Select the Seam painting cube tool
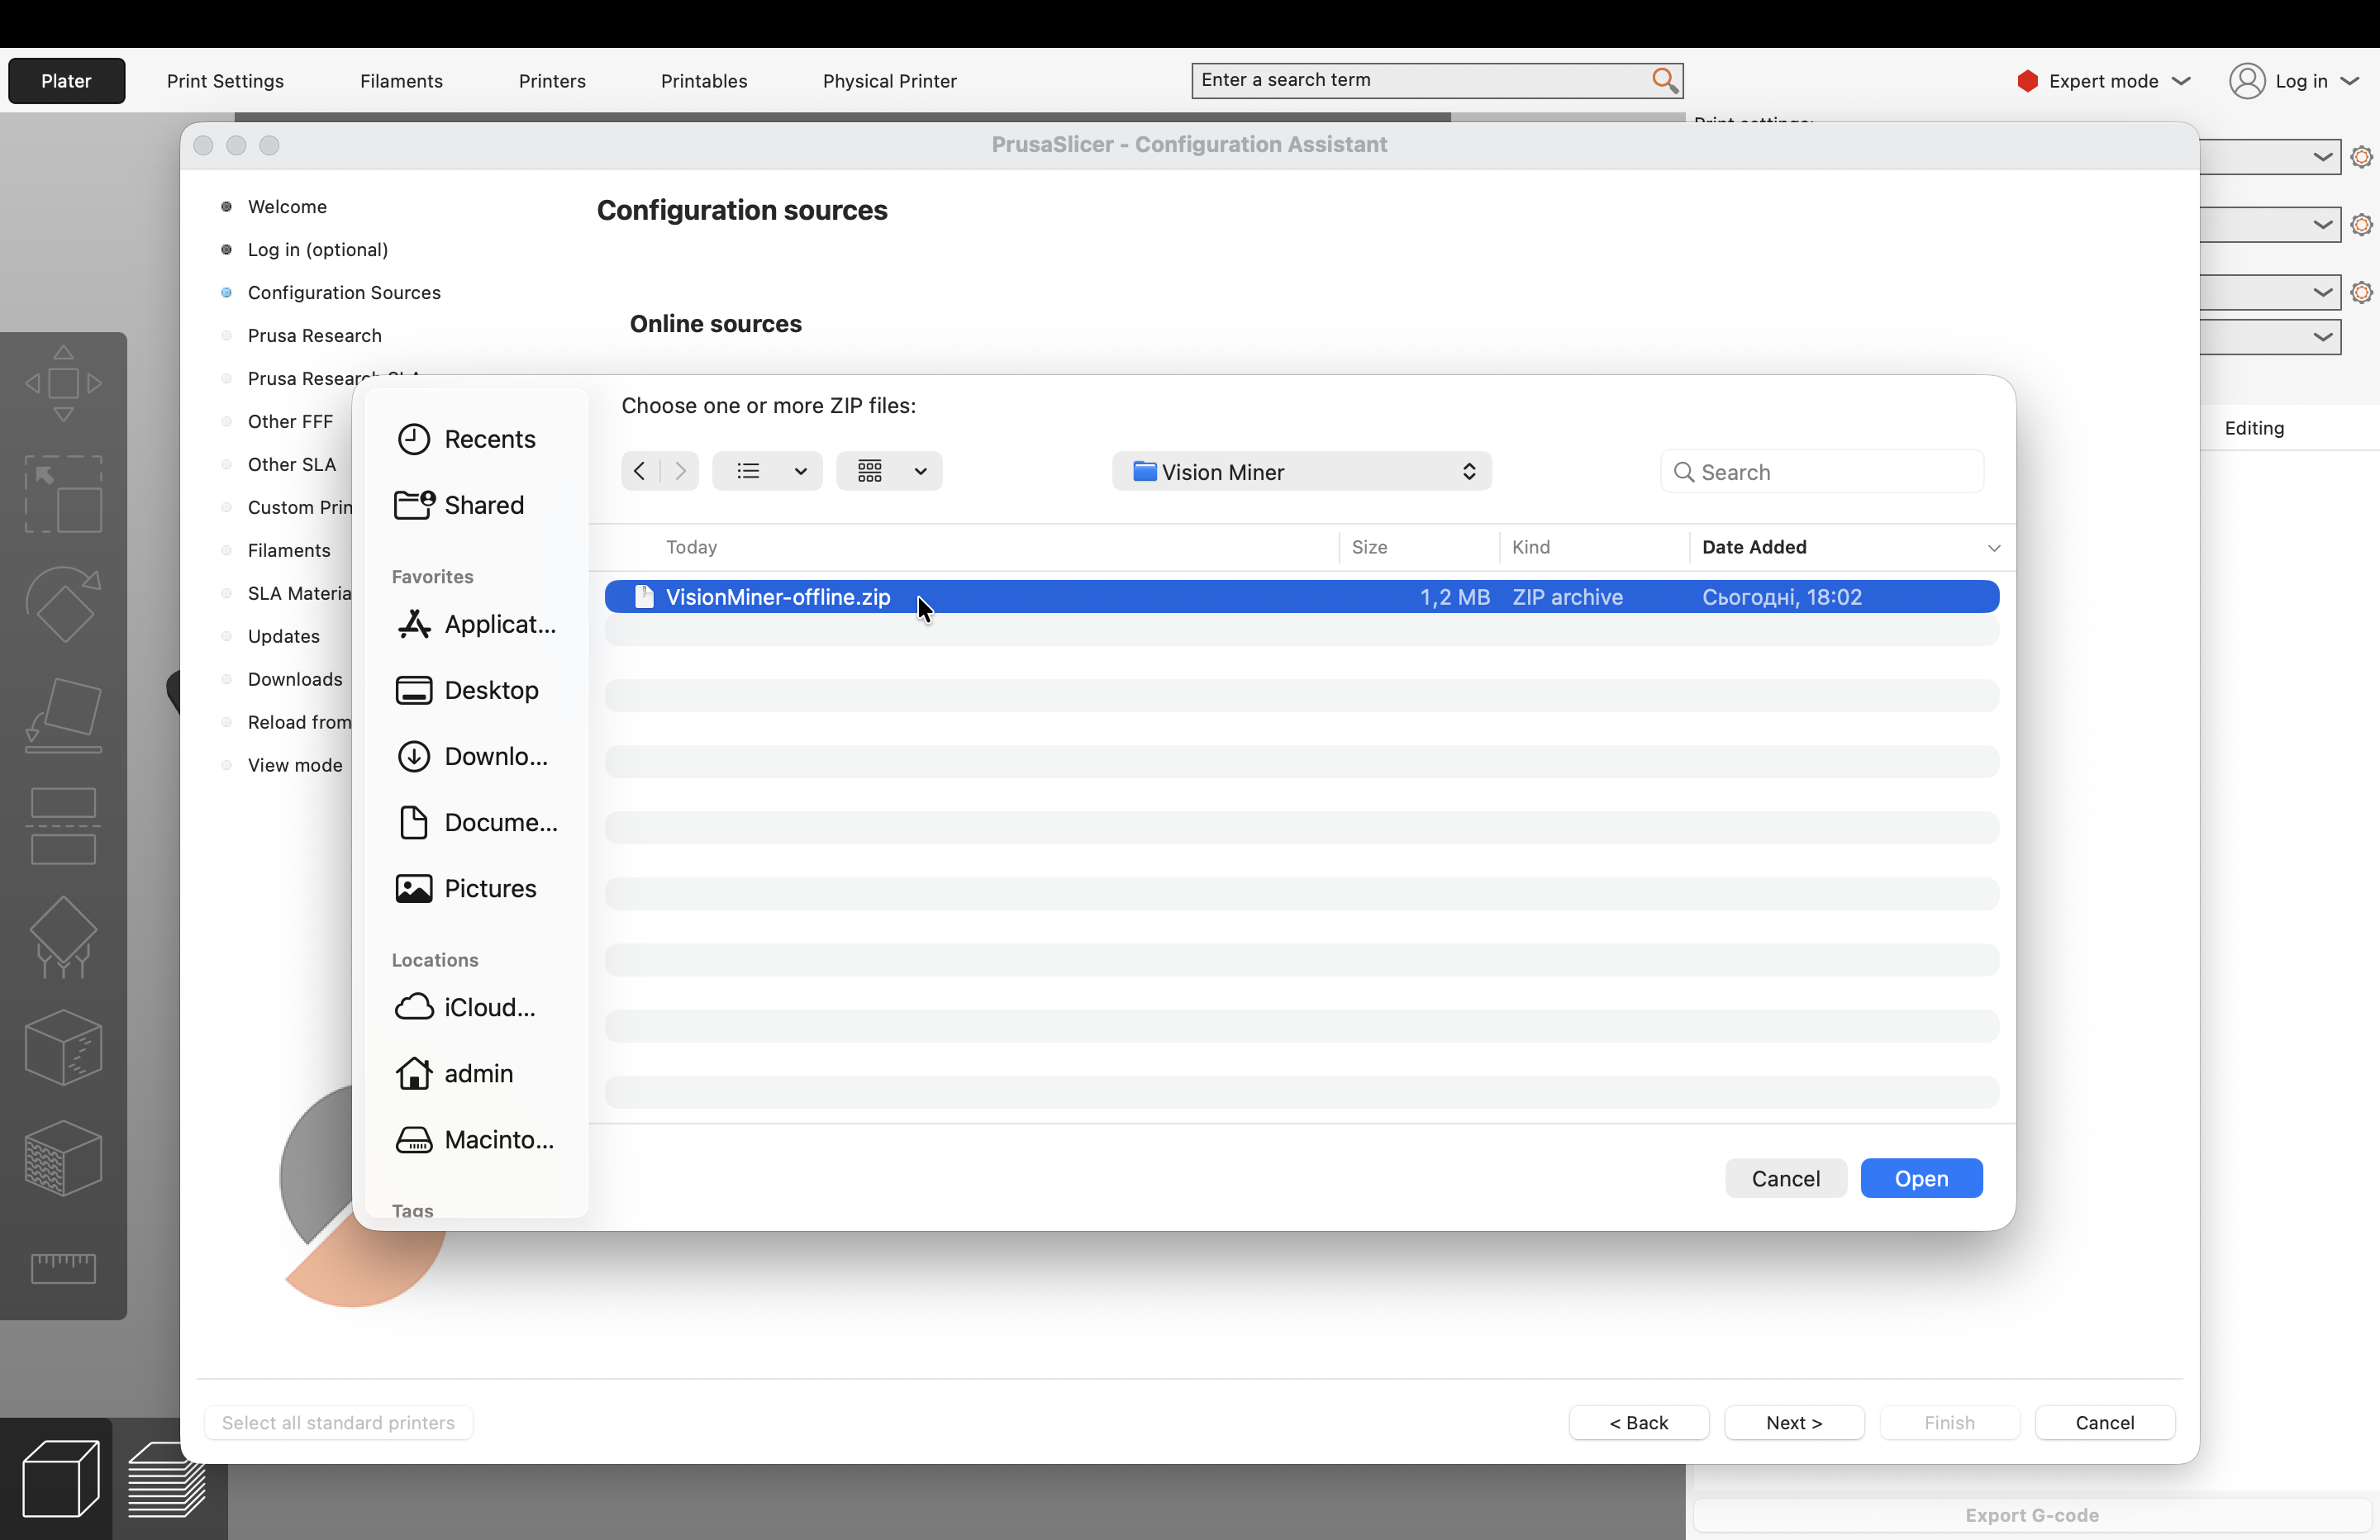 (x=63, y=1047)
